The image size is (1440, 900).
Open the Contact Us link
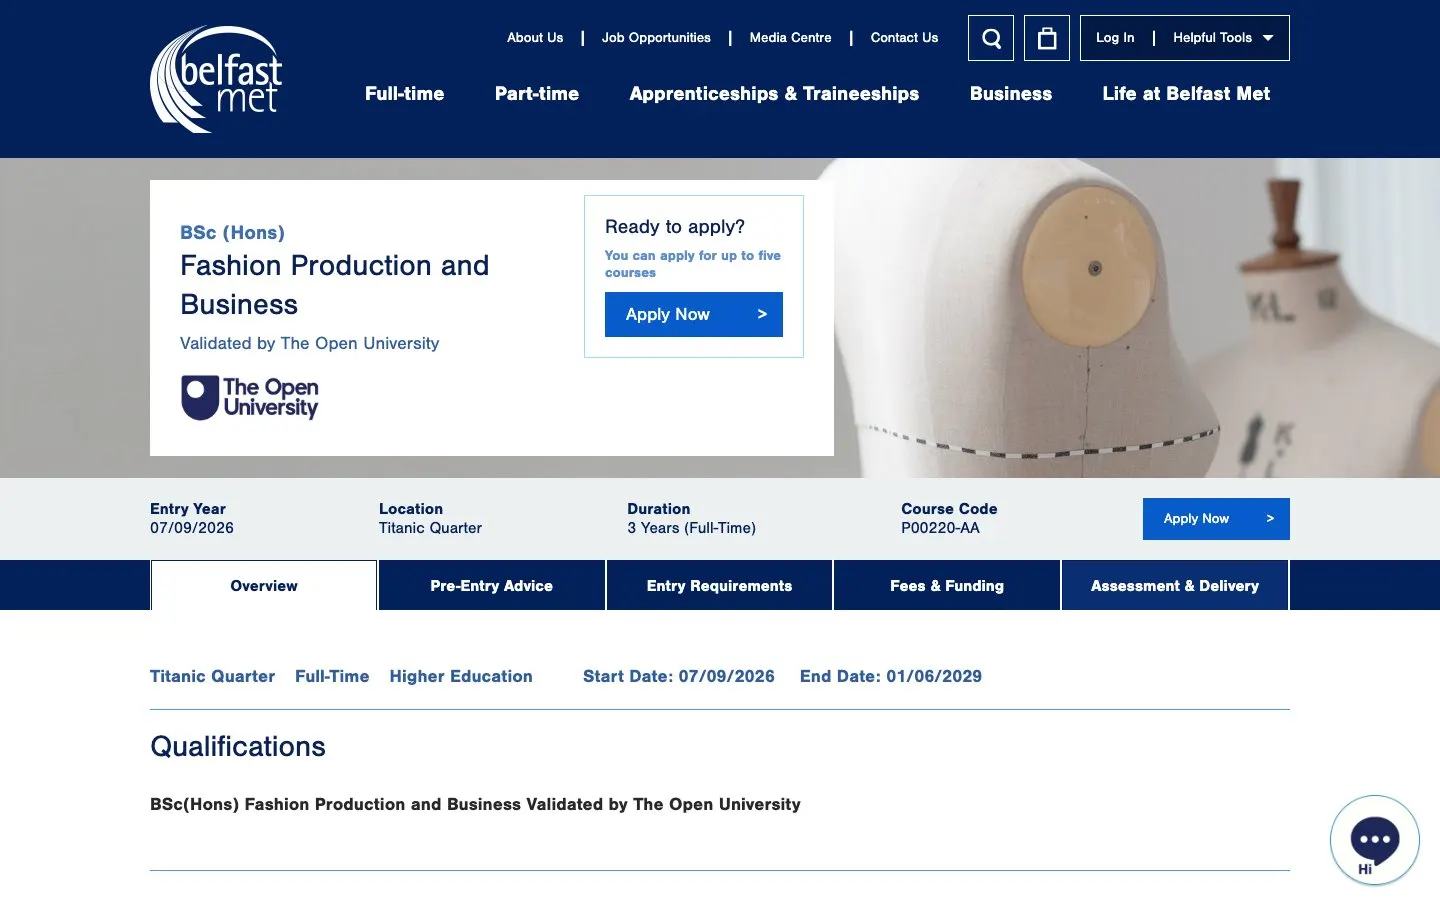904,38
